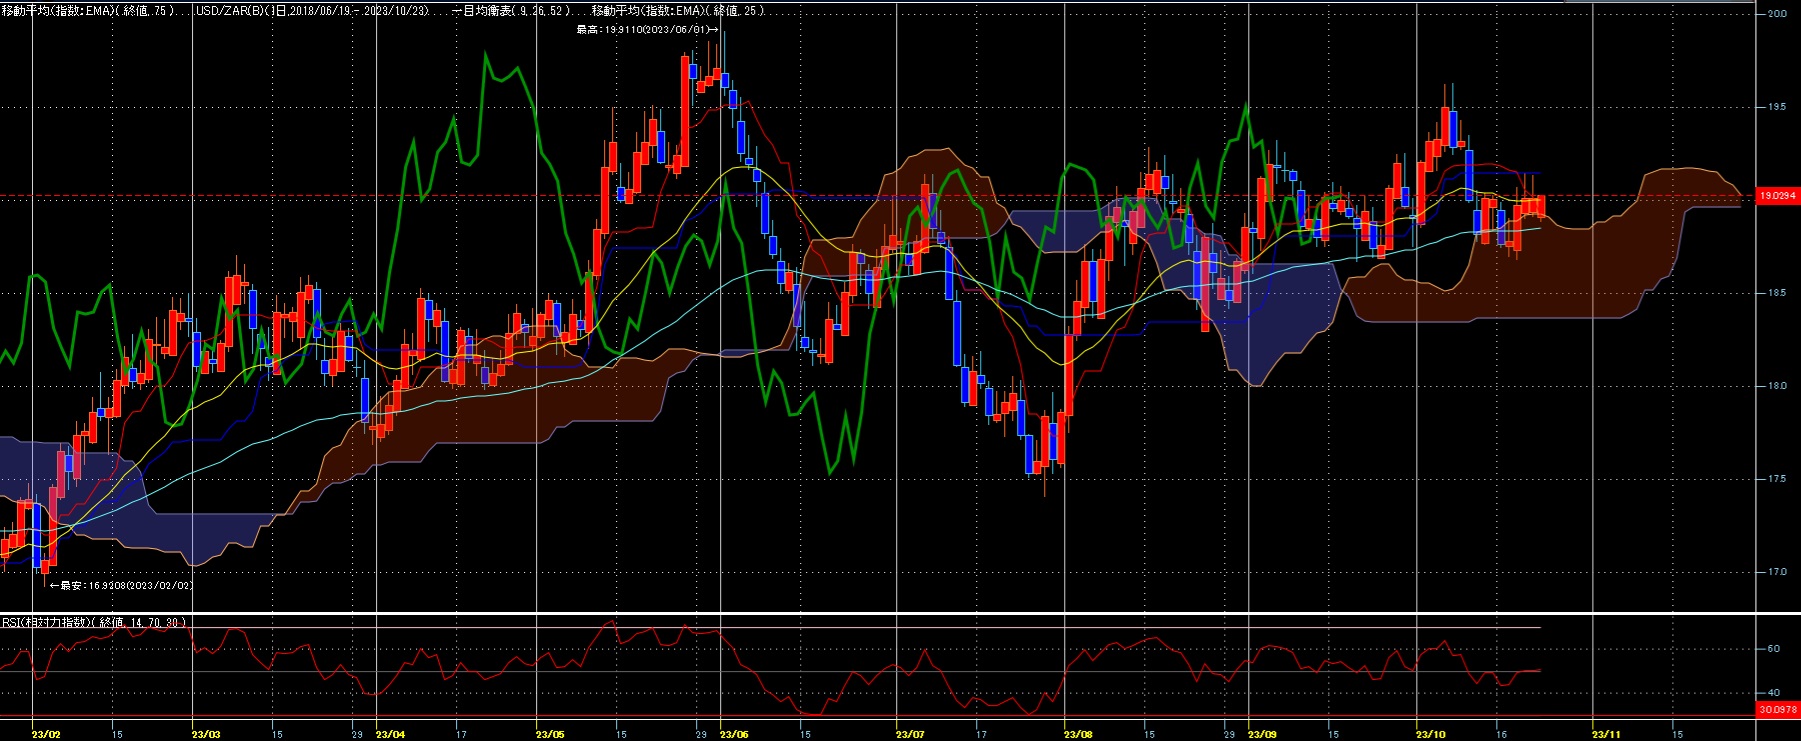Click the 23/06 date marker
The width and height of the screenshot is (1801, 741).
pyautogui.click(x=734, y=734)
